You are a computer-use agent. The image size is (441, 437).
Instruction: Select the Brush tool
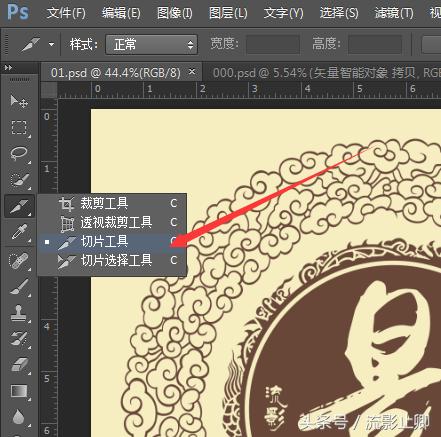click(19, 287)
